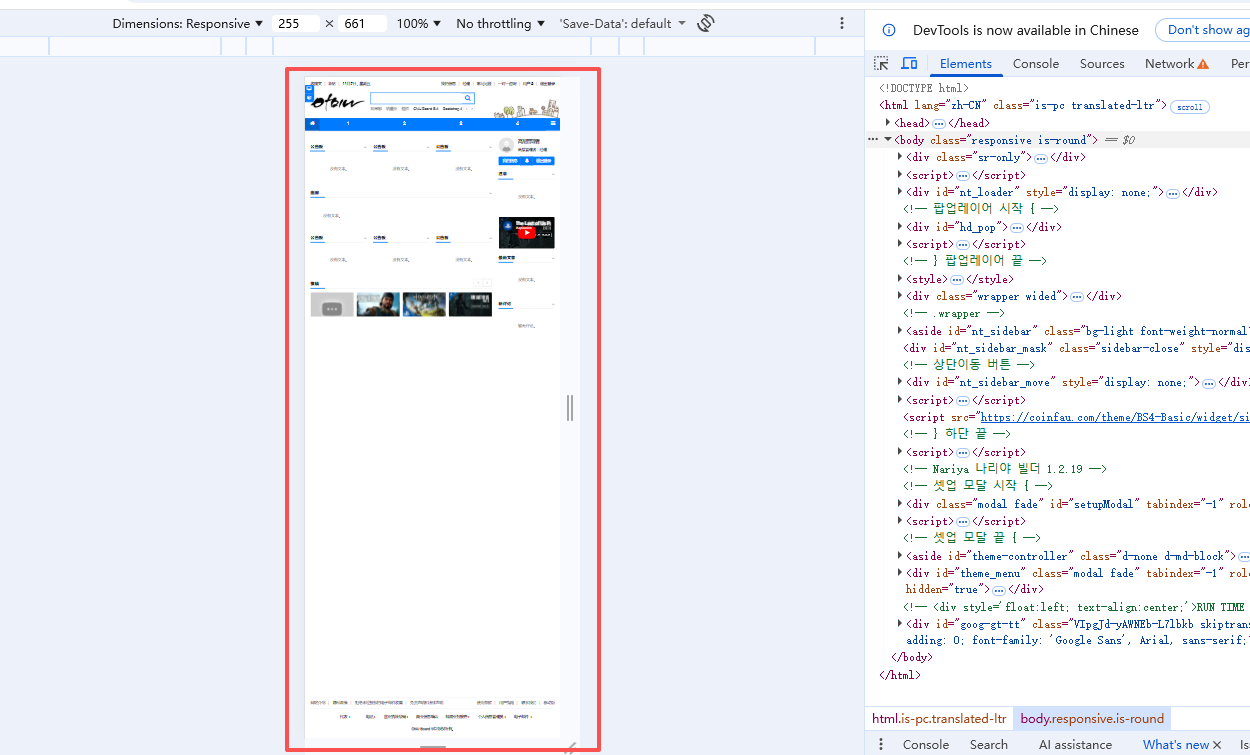Click the viewport width input field
Screen dimensions: 1250x755
click(x=295, y=23)
